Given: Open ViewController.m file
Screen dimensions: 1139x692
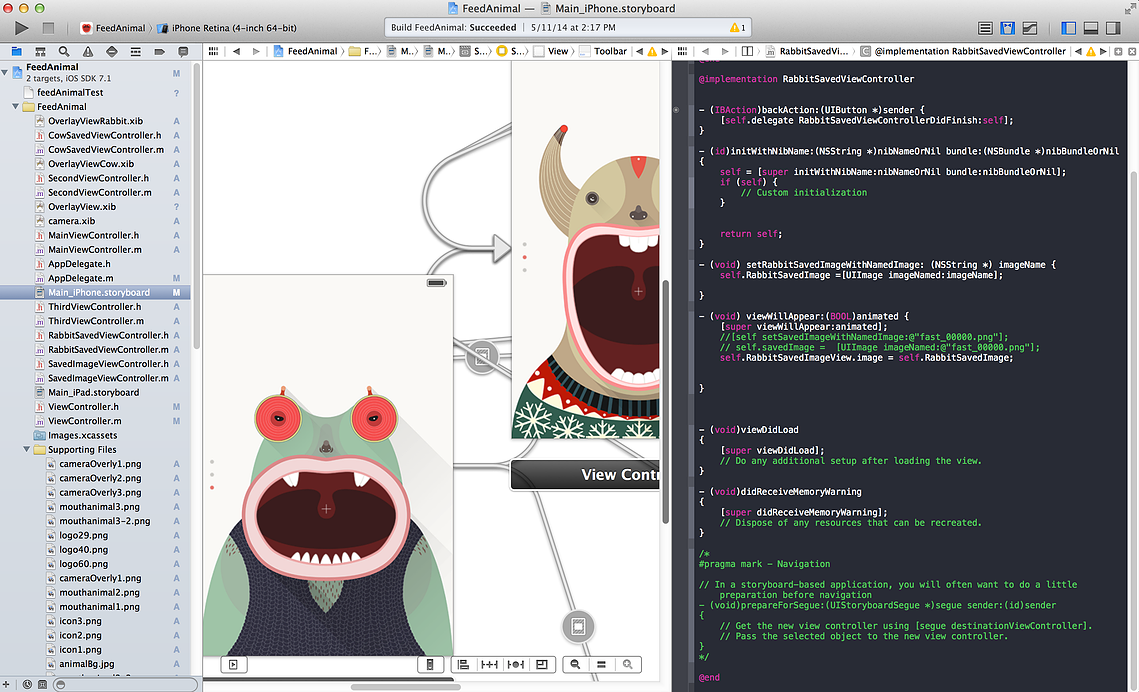Looking at the screenshot, I should (95, 421).
